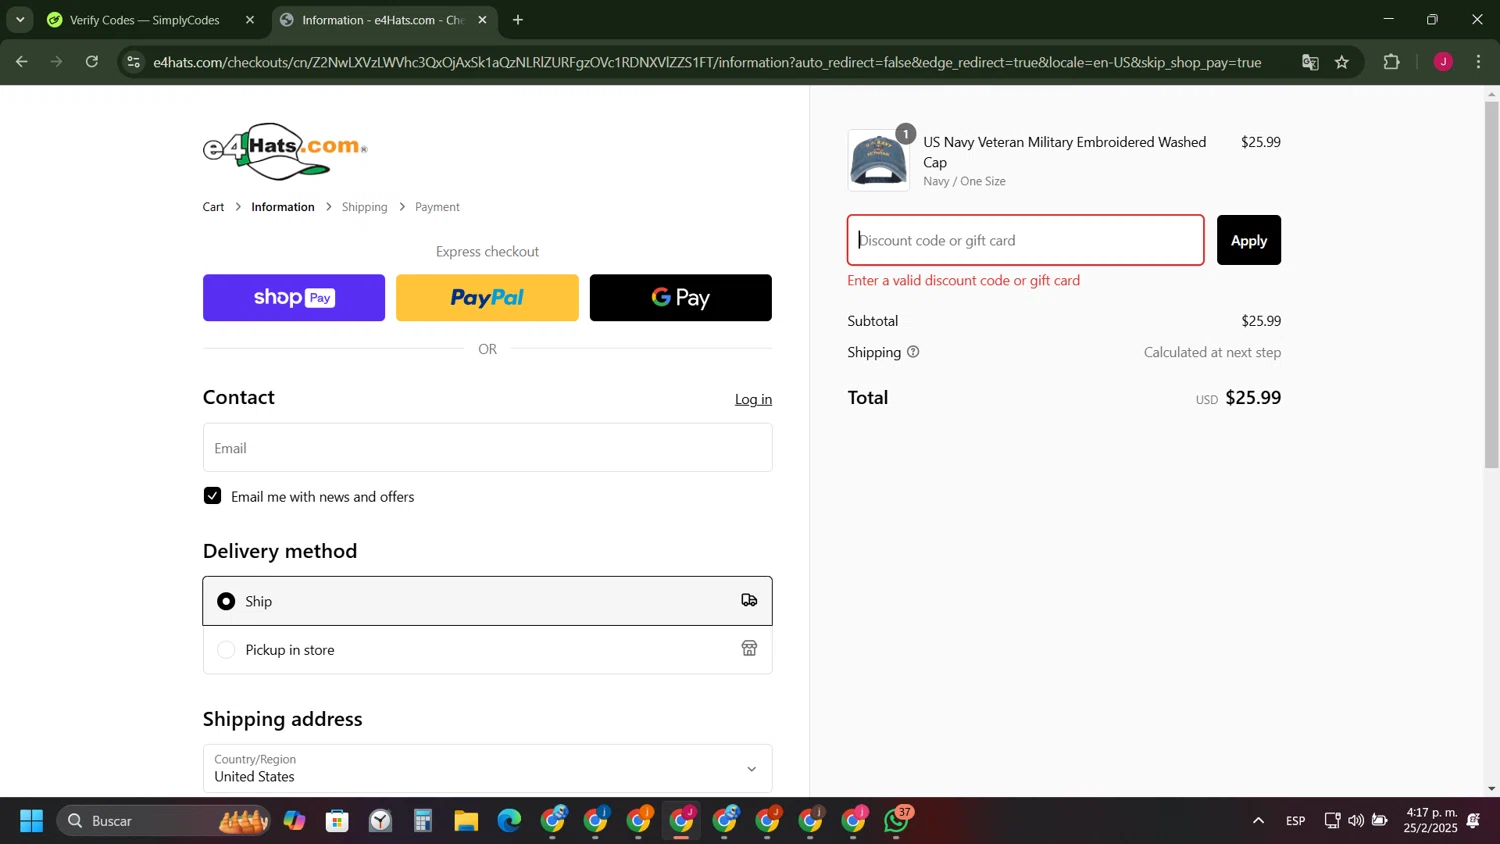The height and width of the screenshot is (844, 1500).
Task: Open the Chrome three-dot menu
Action: click(x=1478, y=62)
